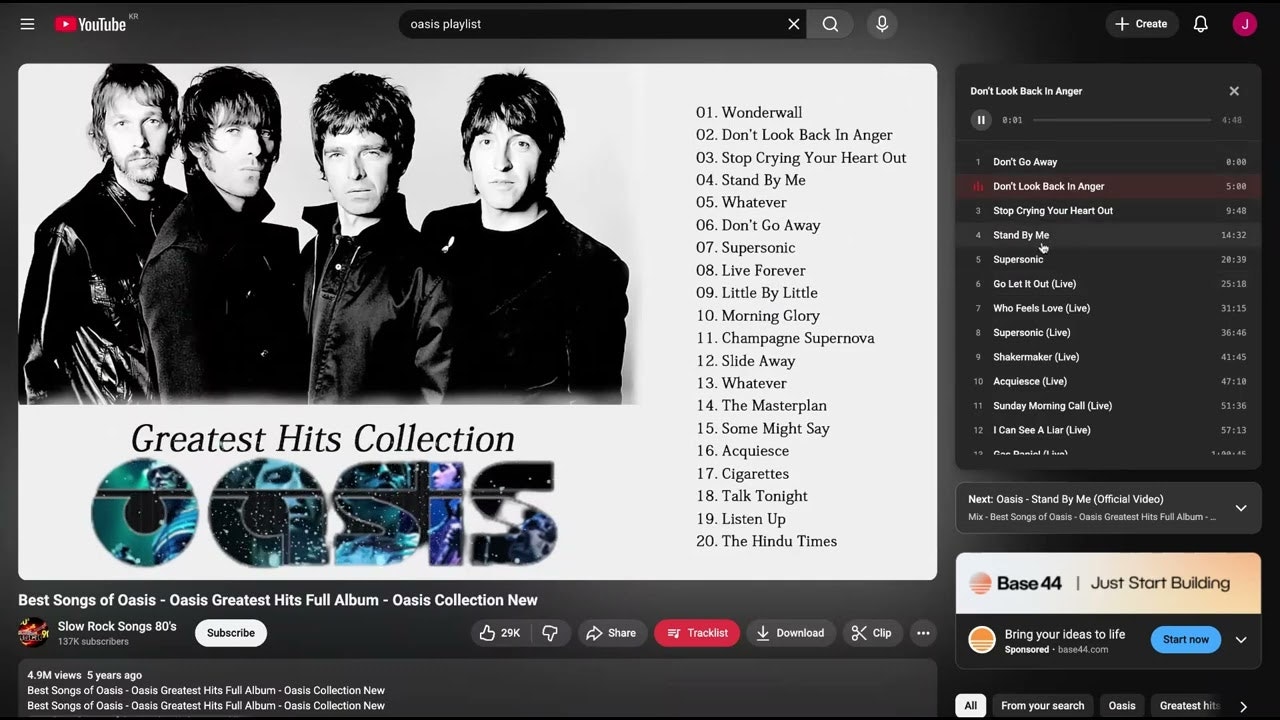This screenshot has width=1280, height=720.
Task: Play track Don't Go Away
Action: (x=1108, y=162)
